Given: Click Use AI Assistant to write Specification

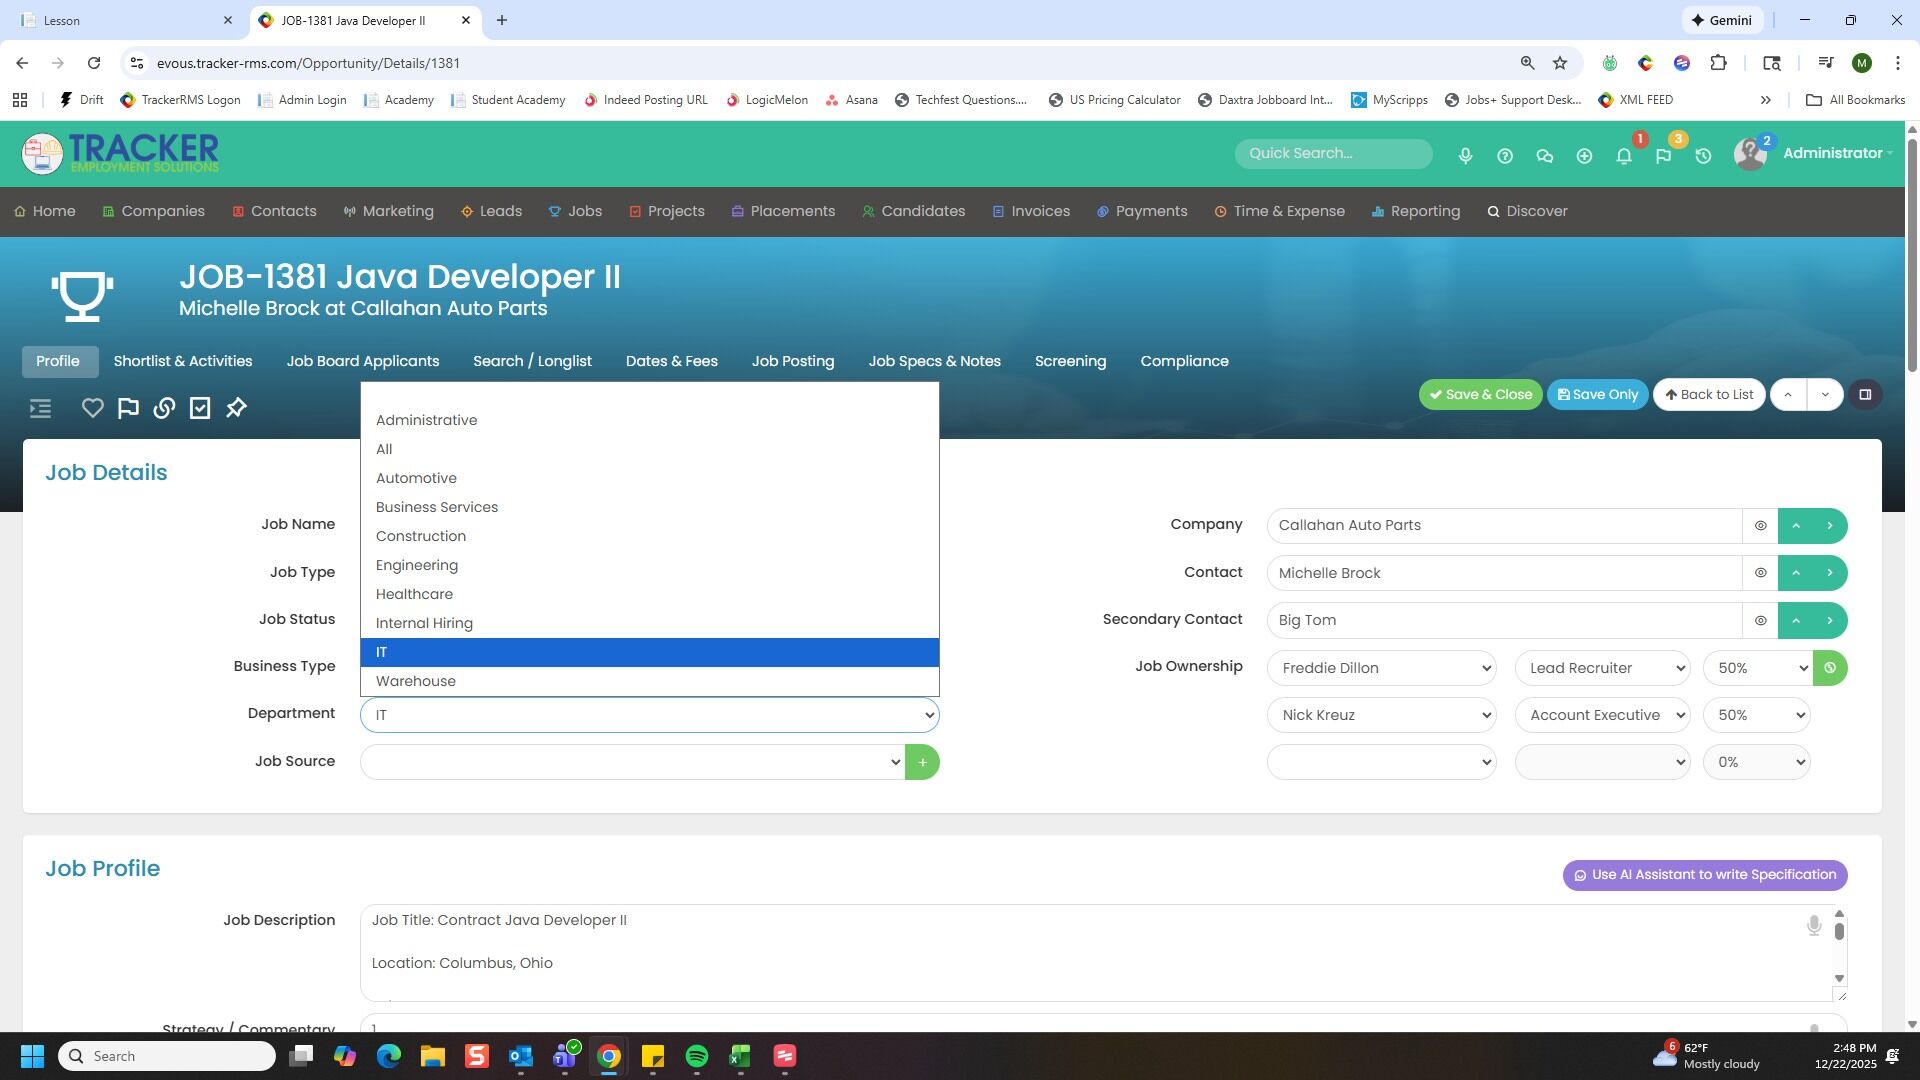Looking at the screenshot, I should pos(1704,875).
